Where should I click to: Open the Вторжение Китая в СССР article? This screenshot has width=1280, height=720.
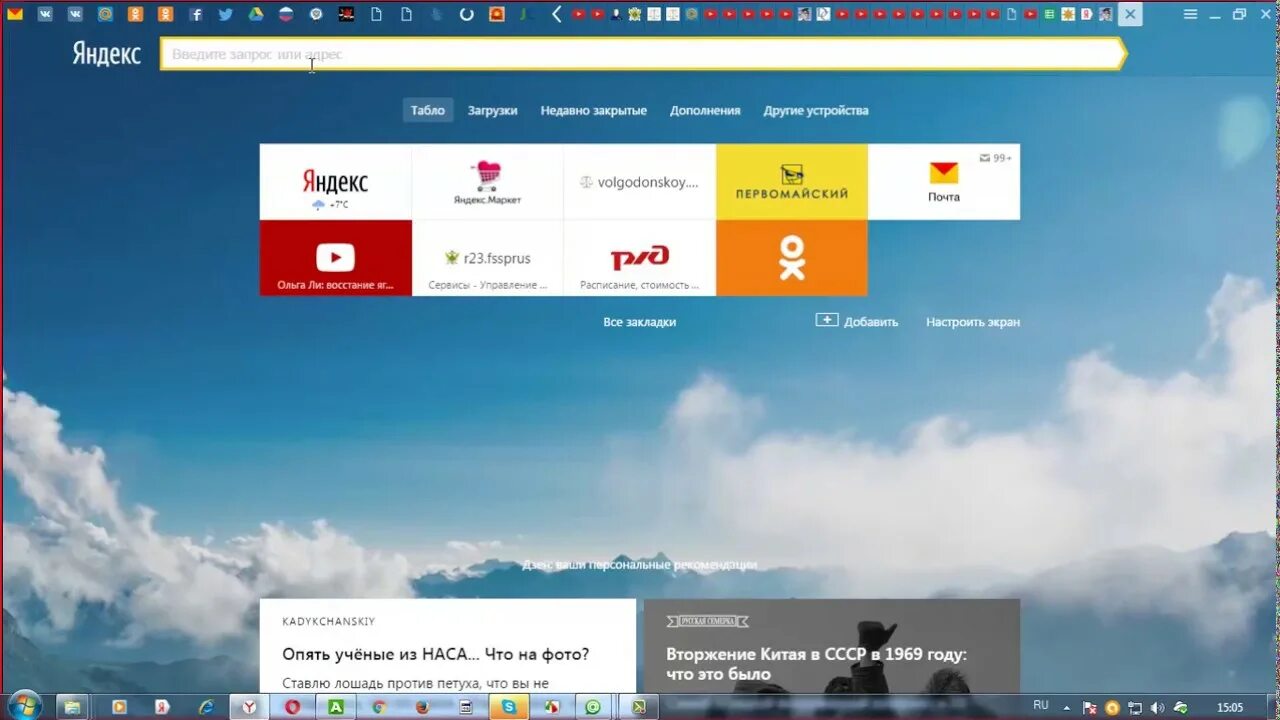817,664
